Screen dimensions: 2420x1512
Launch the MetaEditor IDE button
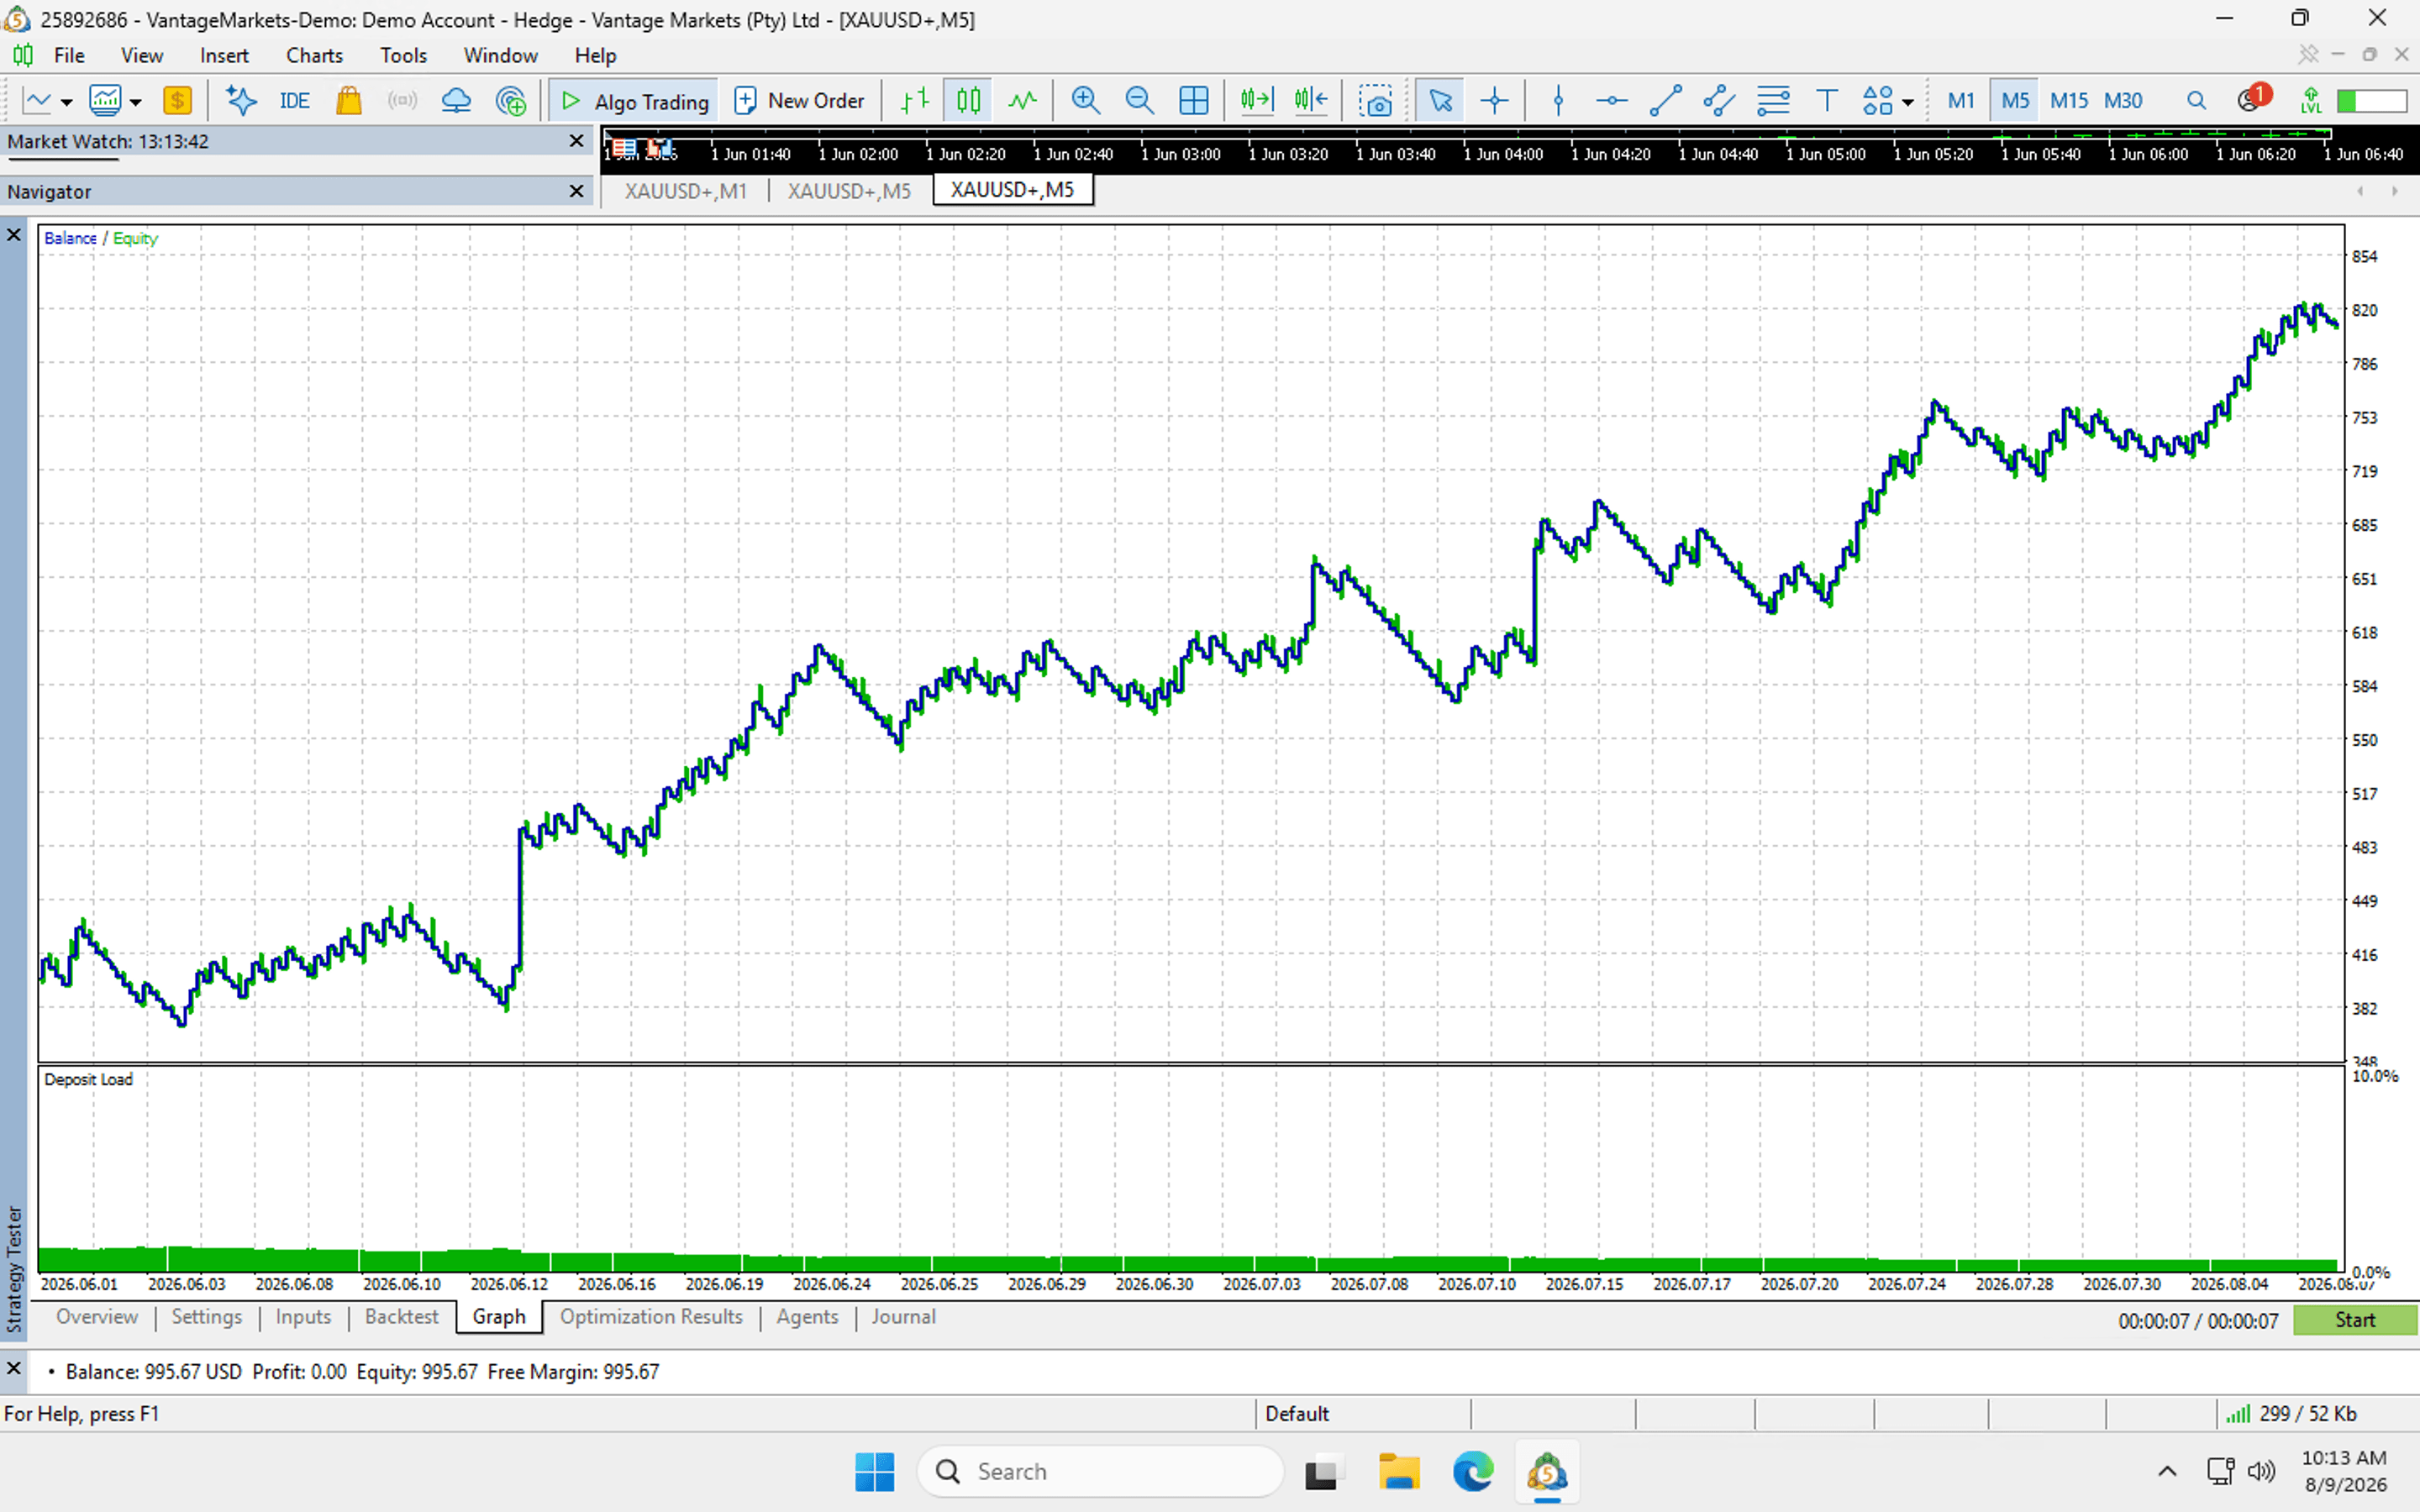pyautogui.click(x=294, y=101)
